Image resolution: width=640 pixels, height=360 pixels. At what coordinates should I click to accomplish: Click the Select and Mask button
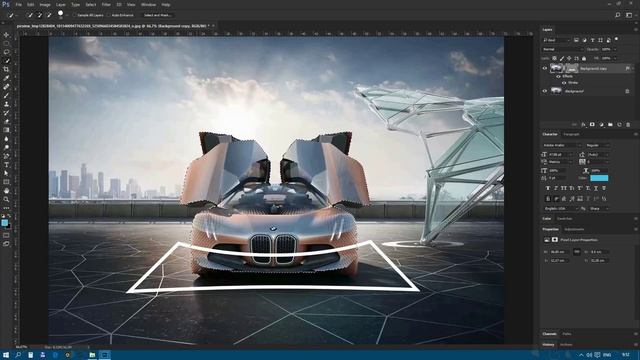[158, 15]
